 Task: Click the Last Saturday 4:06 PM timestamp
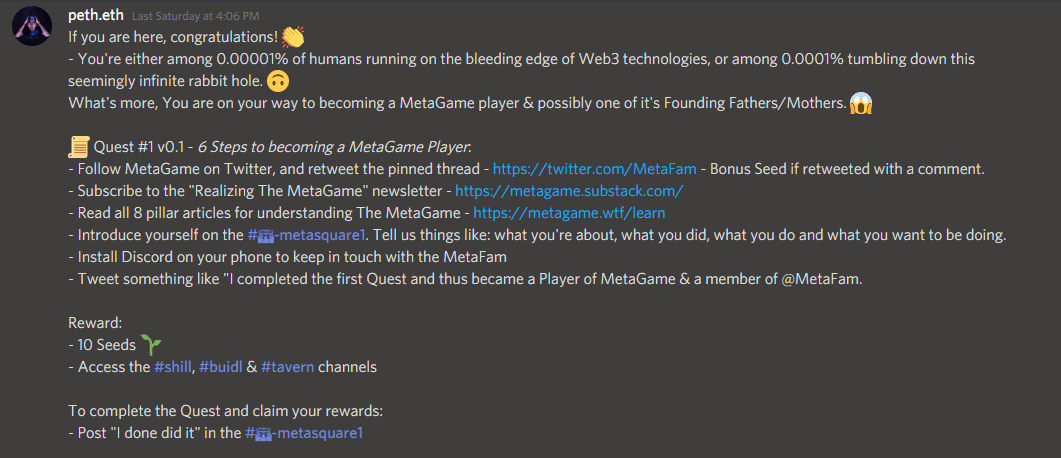click(194, 17)
